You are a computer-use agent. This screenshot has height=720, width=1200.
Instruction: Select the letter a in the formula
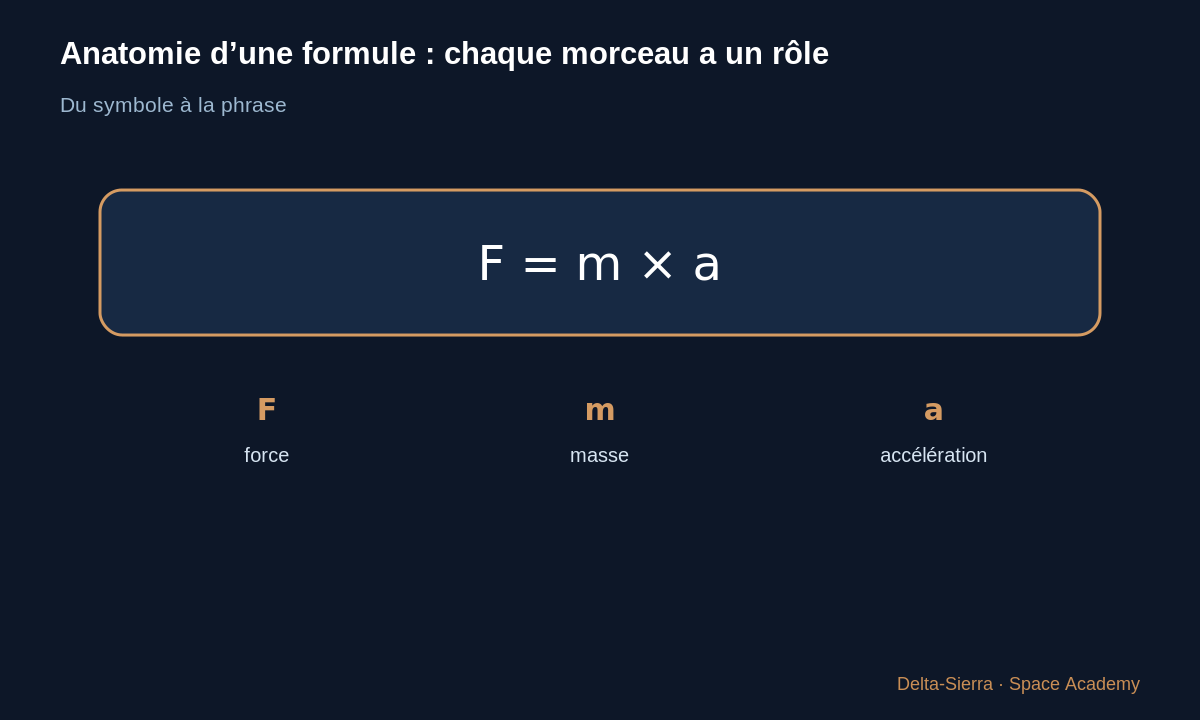pyautogui.click(x=706, y=266)
